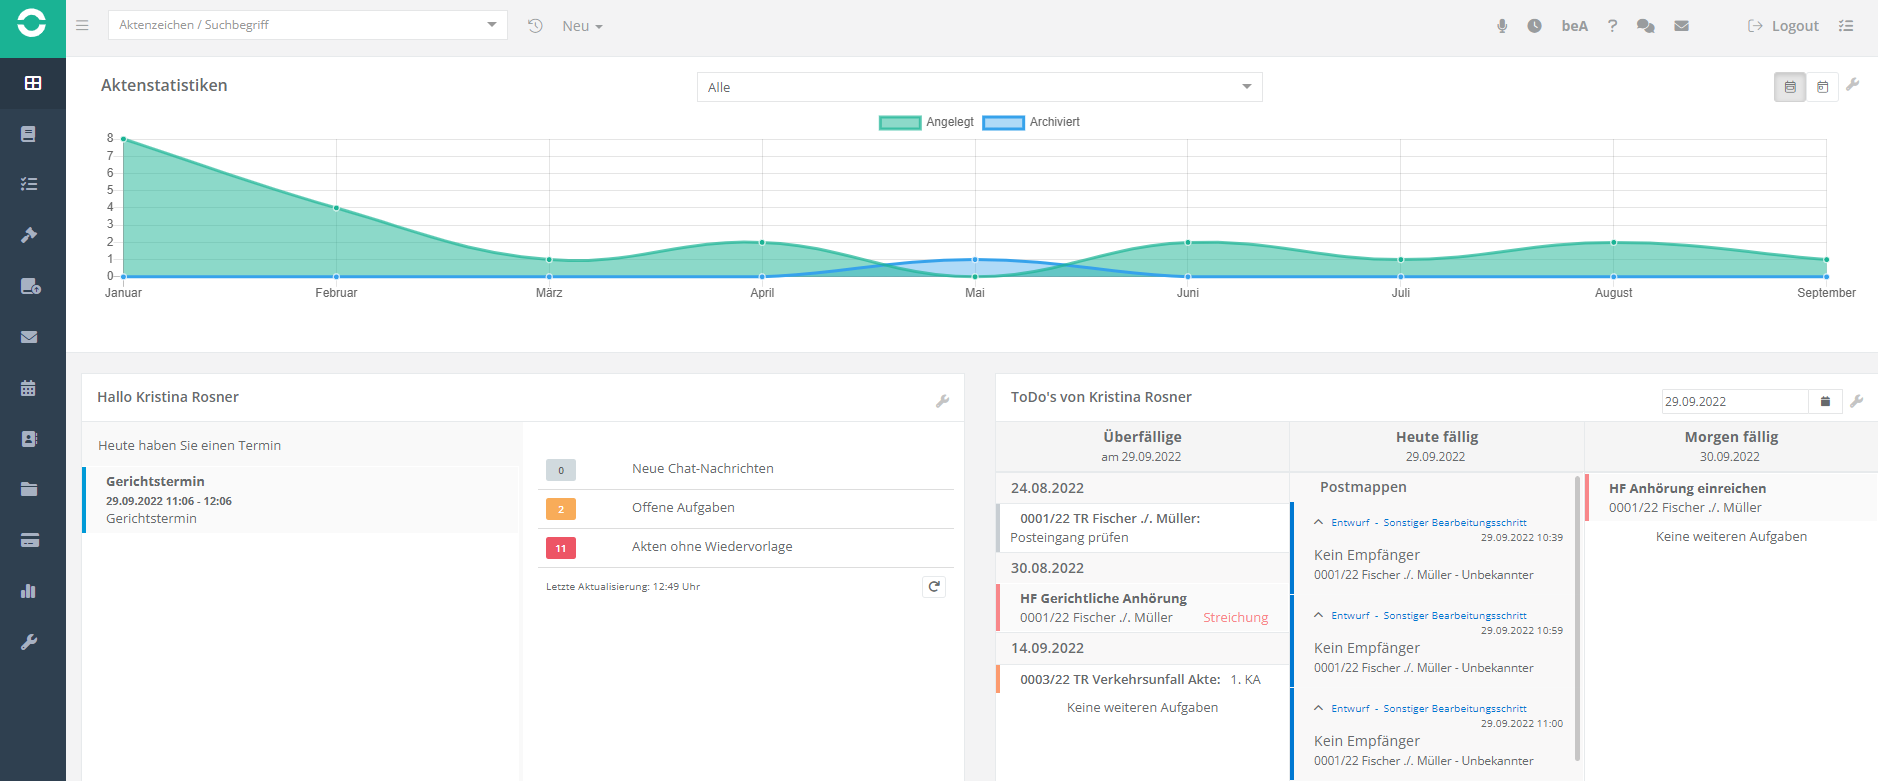
Task: Click the envelope icon in left sidebar
Action: [x=29, y=337]
